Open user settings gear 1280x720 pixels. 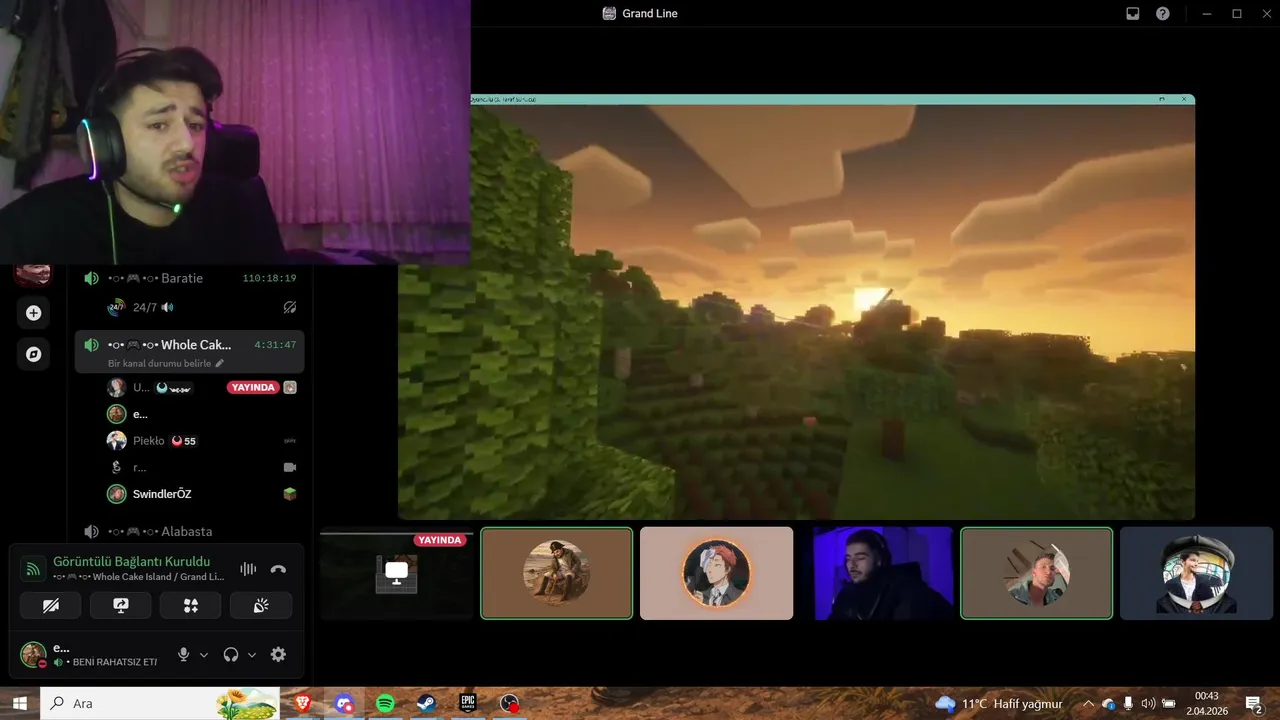click(278, 654)
